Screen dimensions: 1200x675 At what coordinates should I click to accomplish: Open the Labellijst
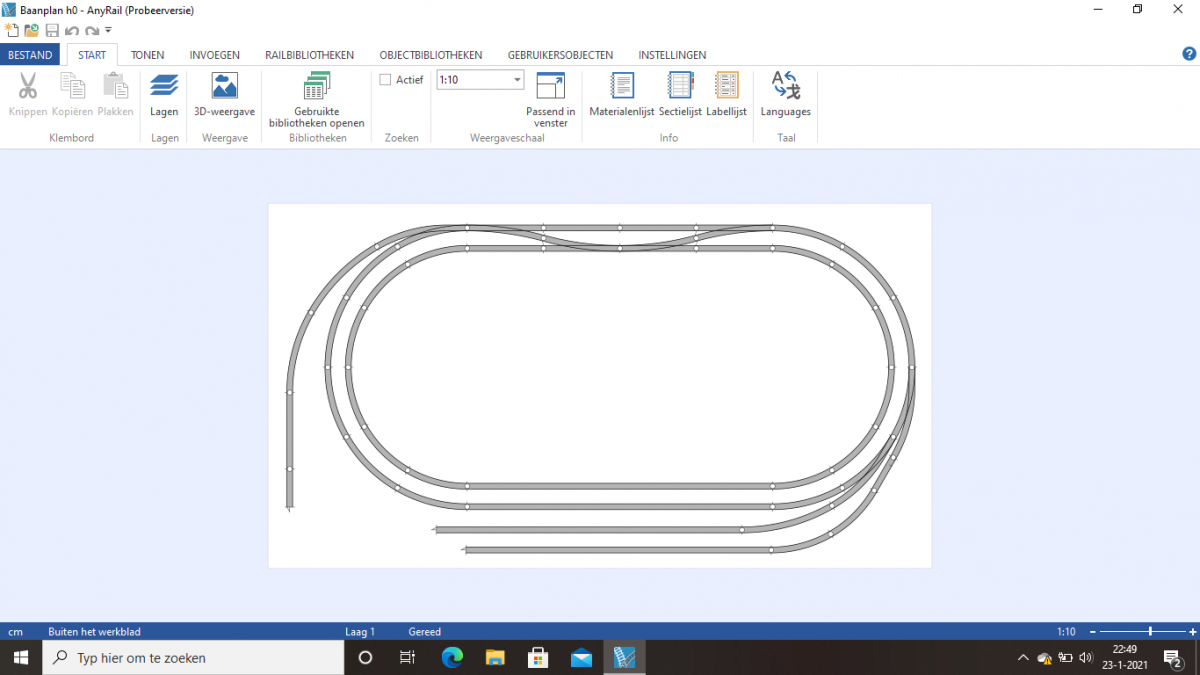[x=727, y=95]
